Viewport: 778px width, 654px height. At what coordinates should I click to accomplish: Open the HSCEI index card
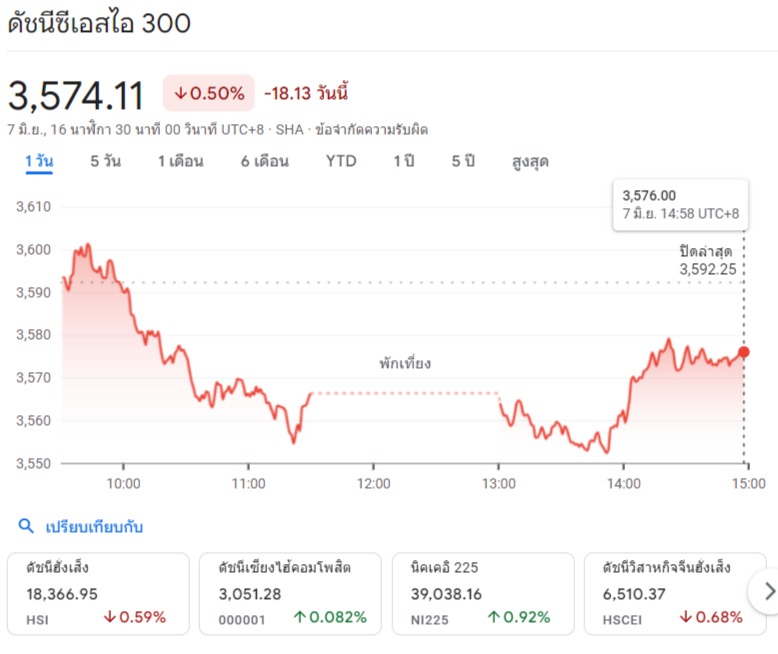click(675, 593)
